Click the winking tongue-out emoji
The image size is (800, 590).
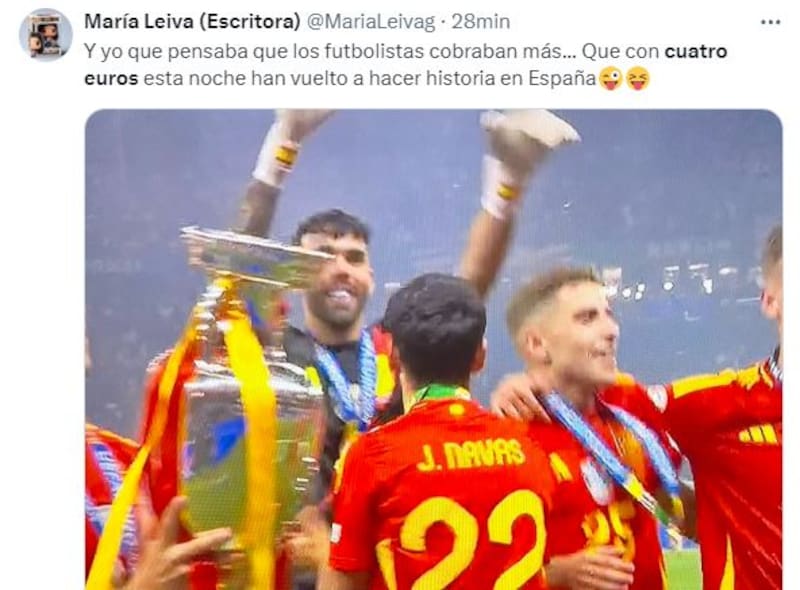(611, 79)
